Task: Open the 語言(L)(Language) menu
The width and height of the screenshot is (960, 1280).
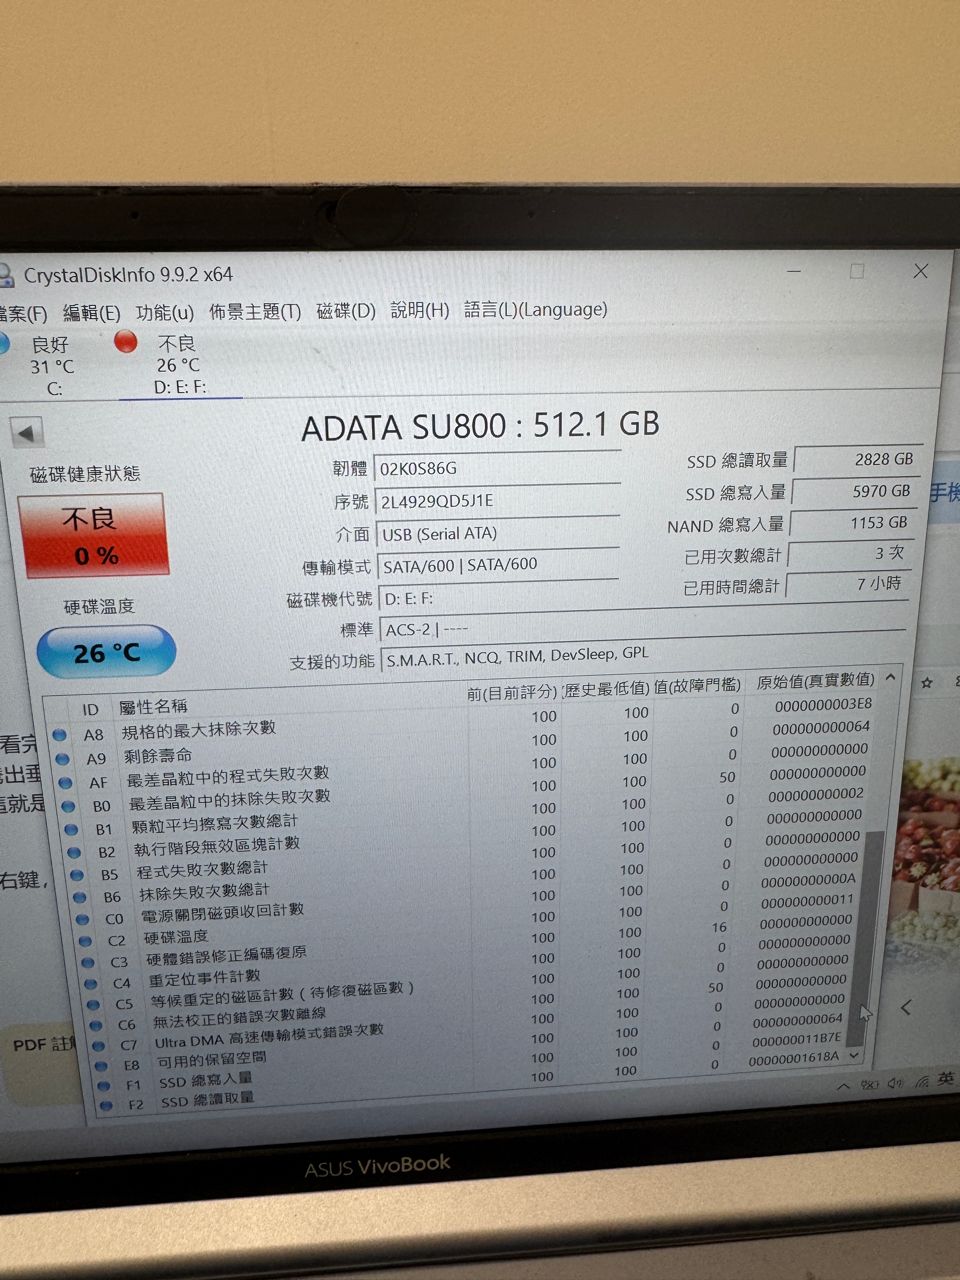Action: (536, 310)
